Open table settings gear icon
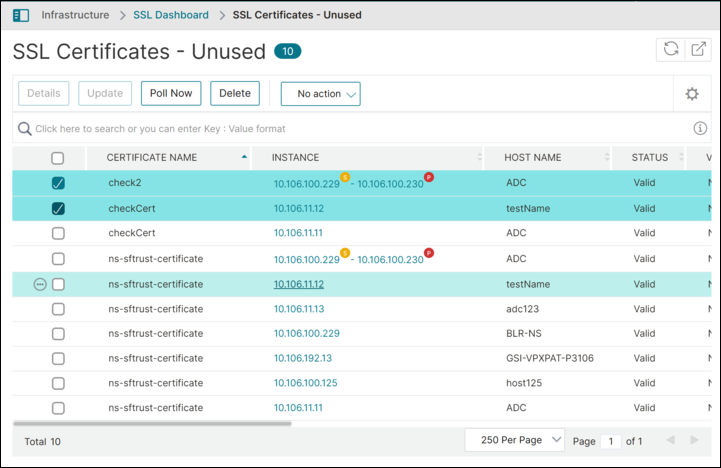 pos(692,94)
